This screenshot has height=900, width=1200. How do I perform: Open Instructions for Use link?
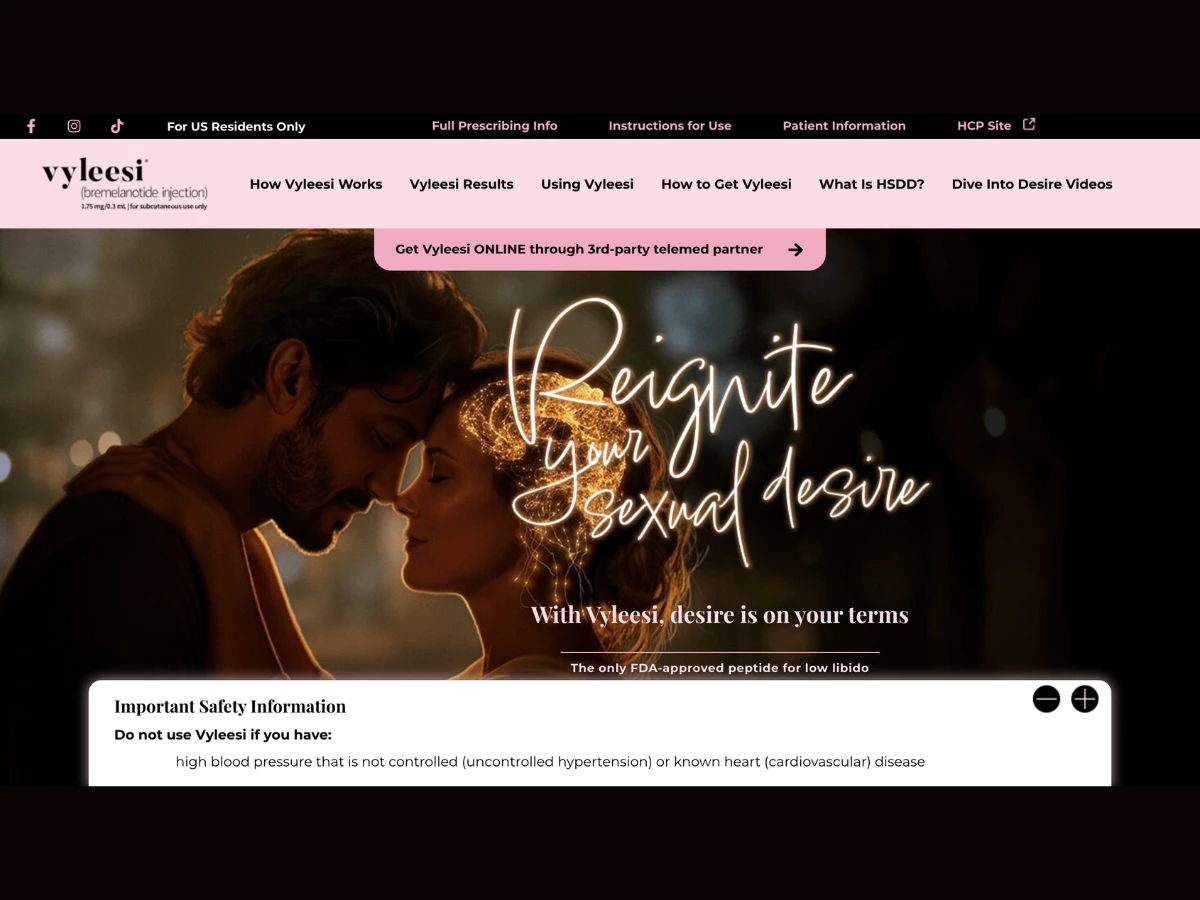pyautogui.click(x=670, y=126)
